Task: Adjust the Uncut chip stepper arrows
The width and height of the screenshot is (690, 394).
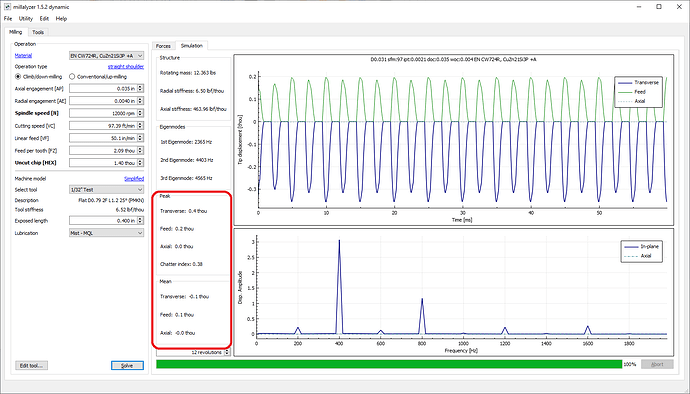Action: pyautogui.click(x=140, y=163)
